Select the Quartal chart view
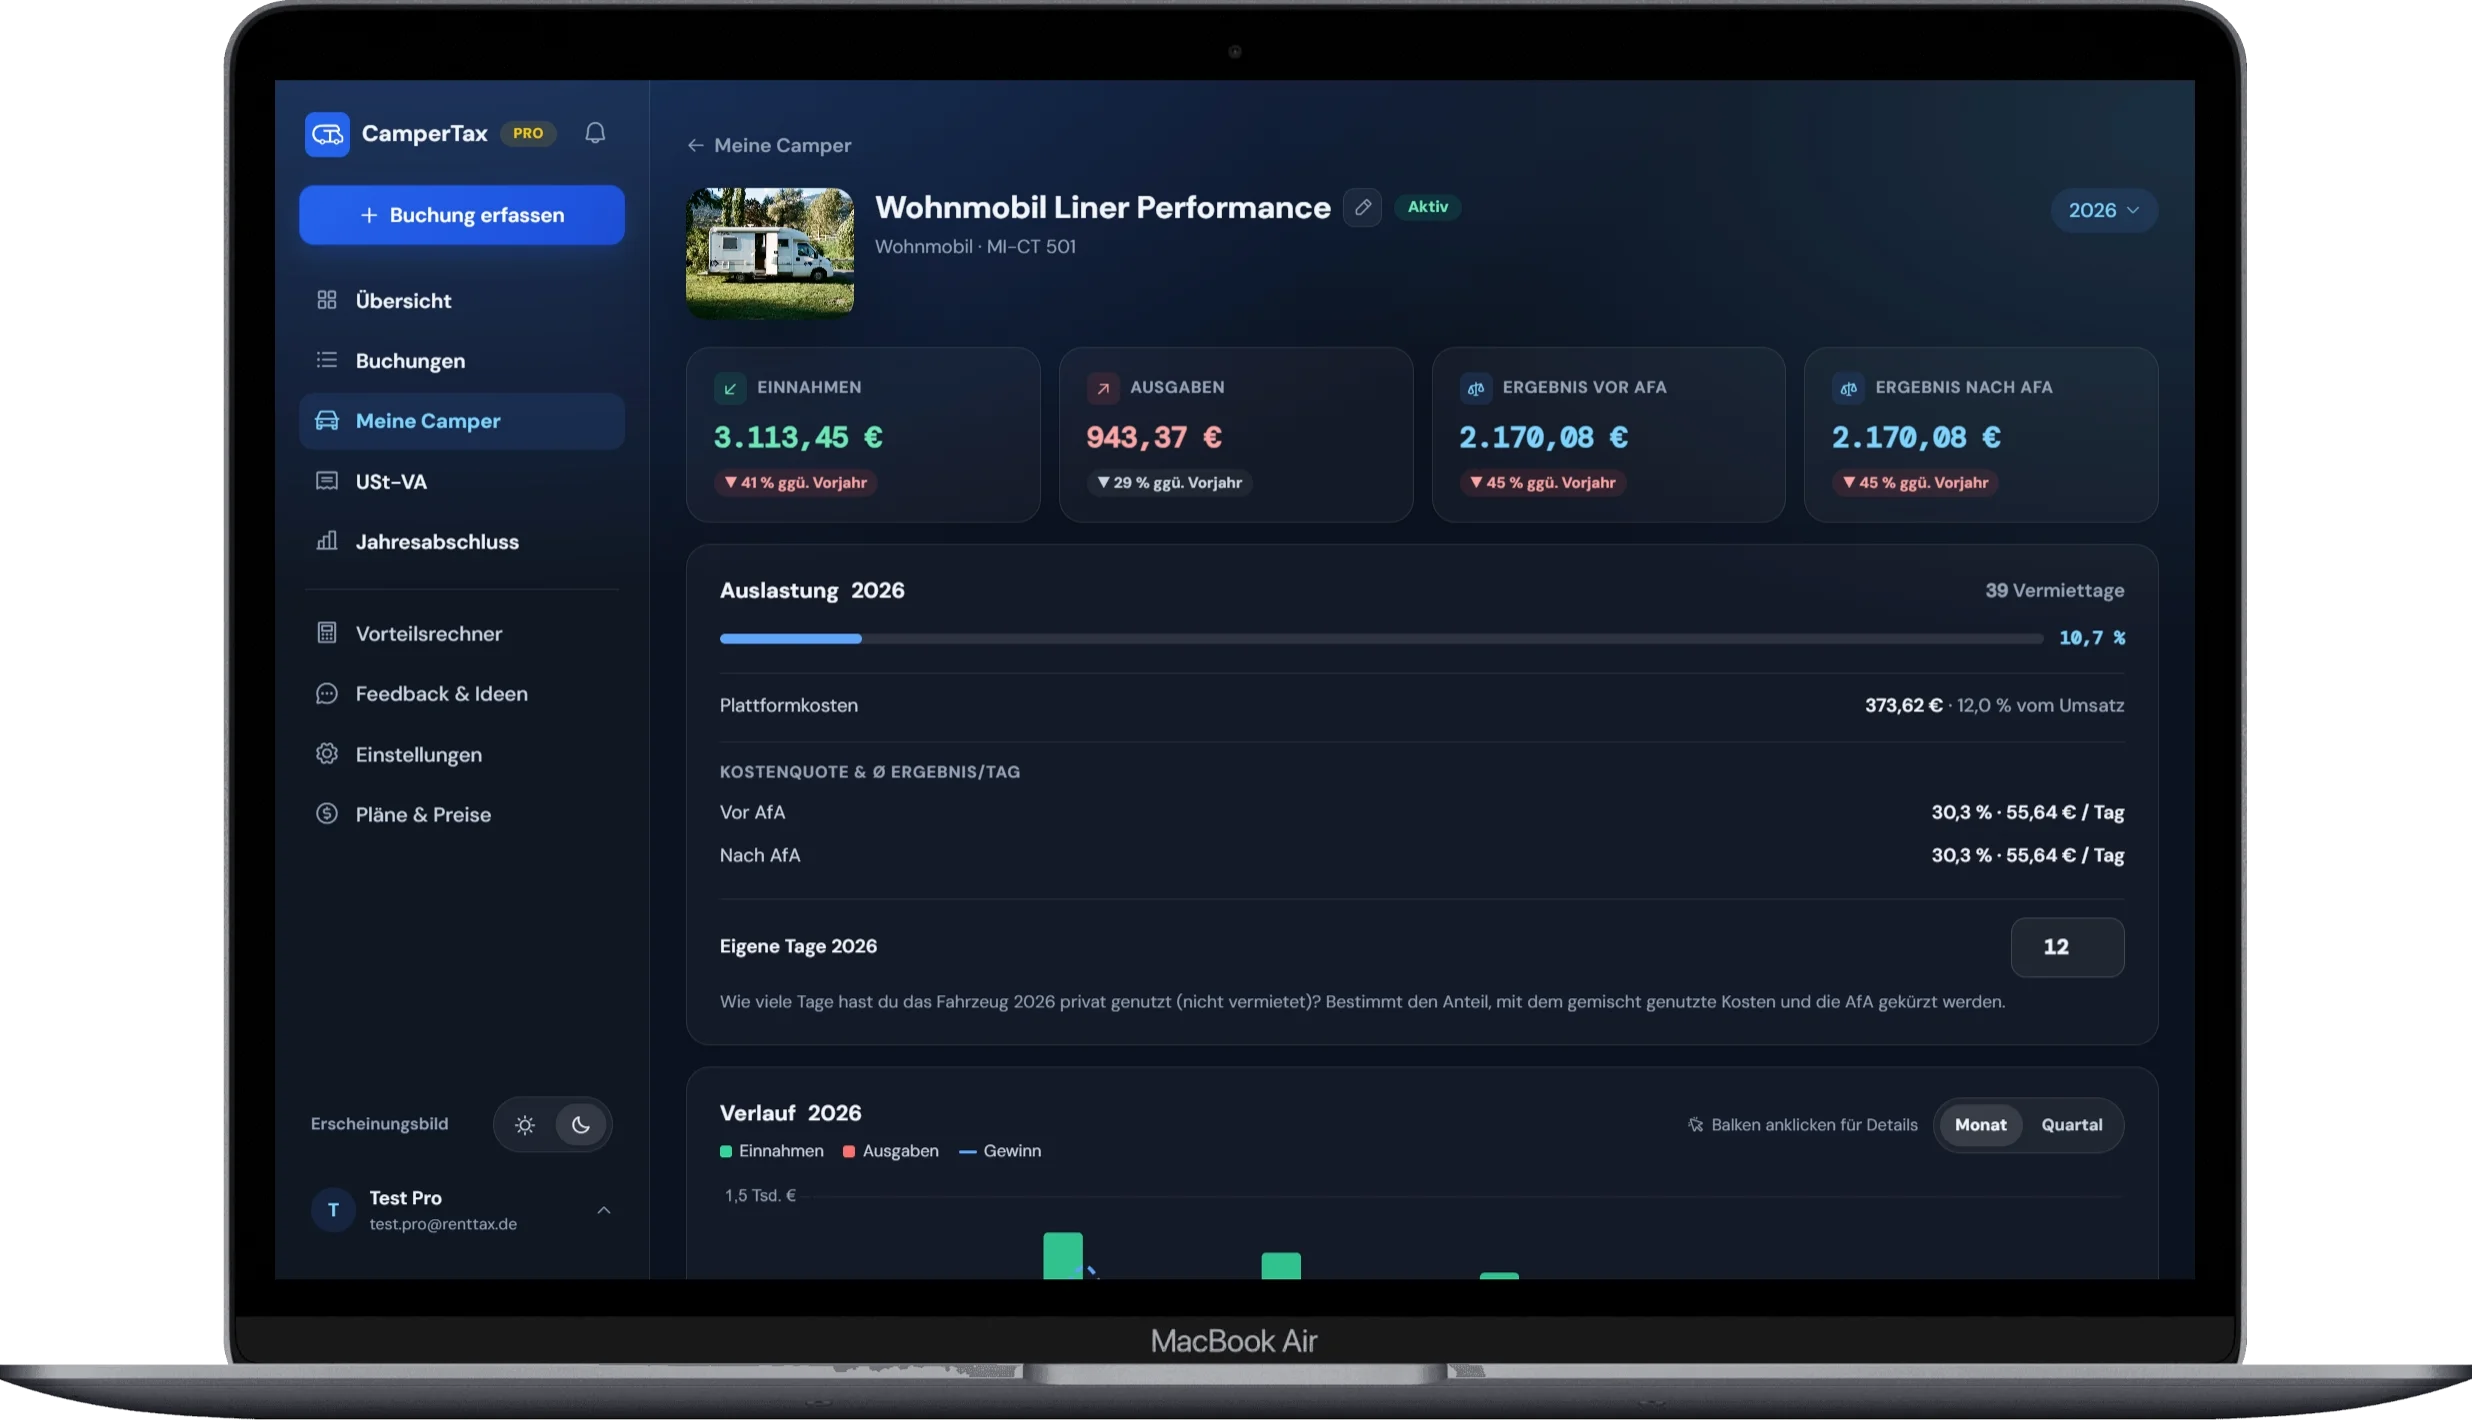The image size is (2472, 1420). tap(2071, 1125)
